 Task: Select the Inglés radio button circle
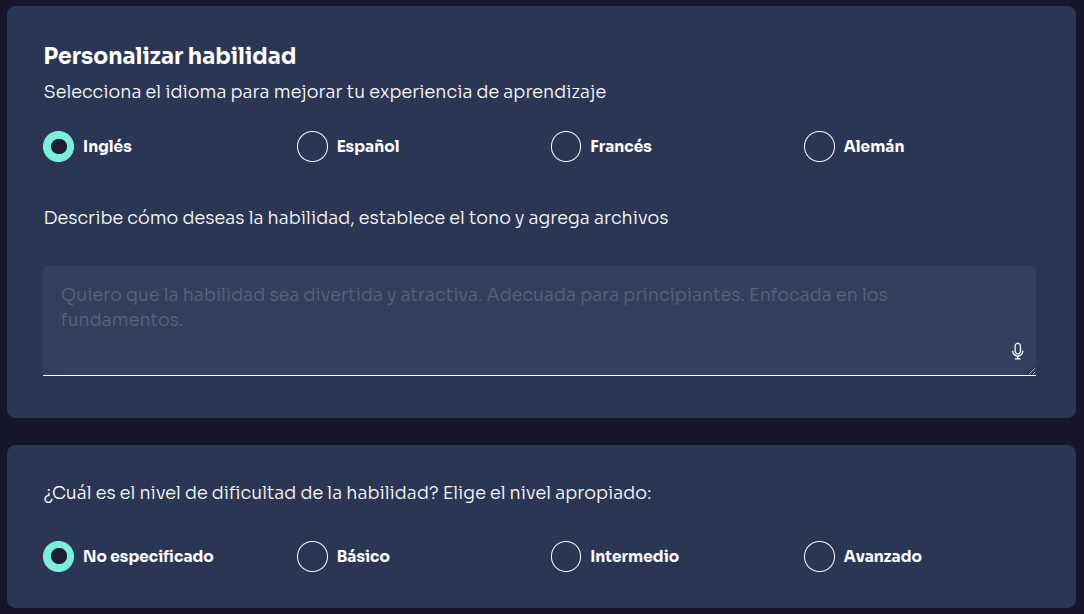click(x=59, y=147)
